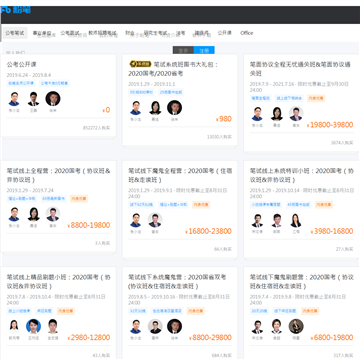Click first teacher avatar in 笔面协议全程无忧 card
The height and width of the screenshot is (360, 360).
pos(257,114)
